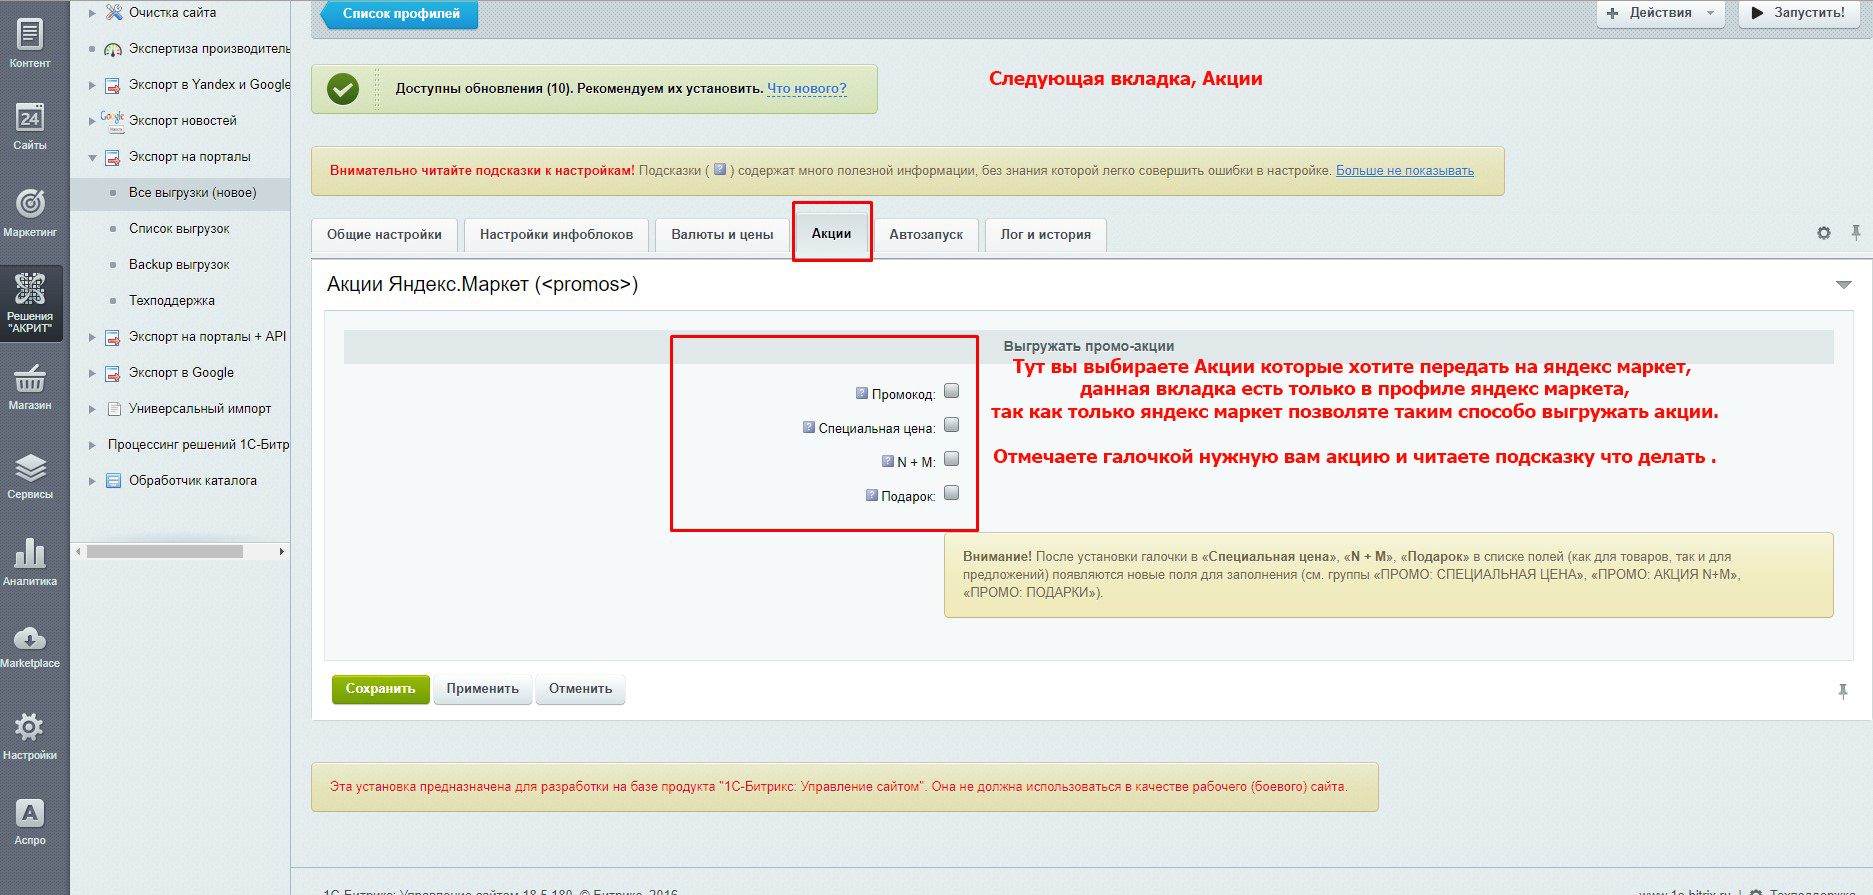Click the help icon next to Промокод
Viewport: 1873px width, 895px height.
coord(862,393)
